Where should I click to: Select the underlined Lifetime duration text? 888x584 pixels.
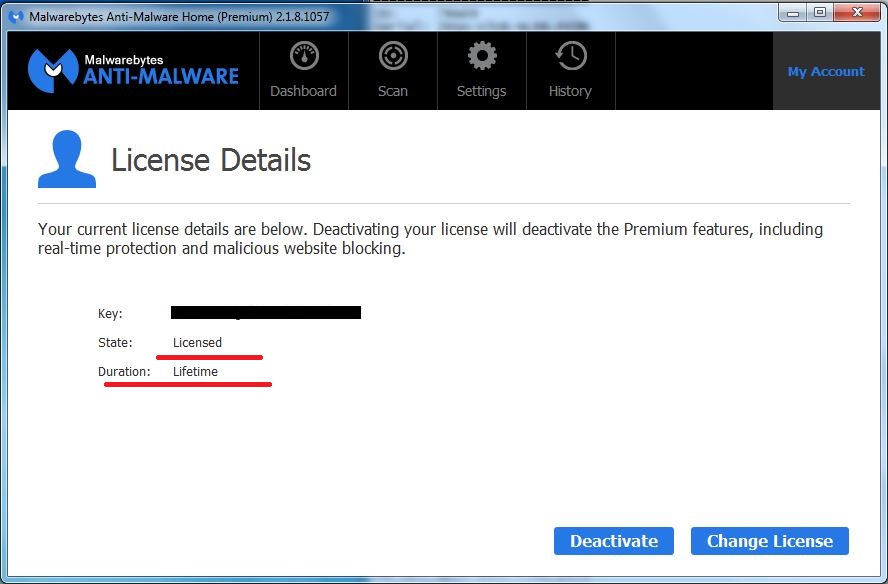click(x=195, y=371)
